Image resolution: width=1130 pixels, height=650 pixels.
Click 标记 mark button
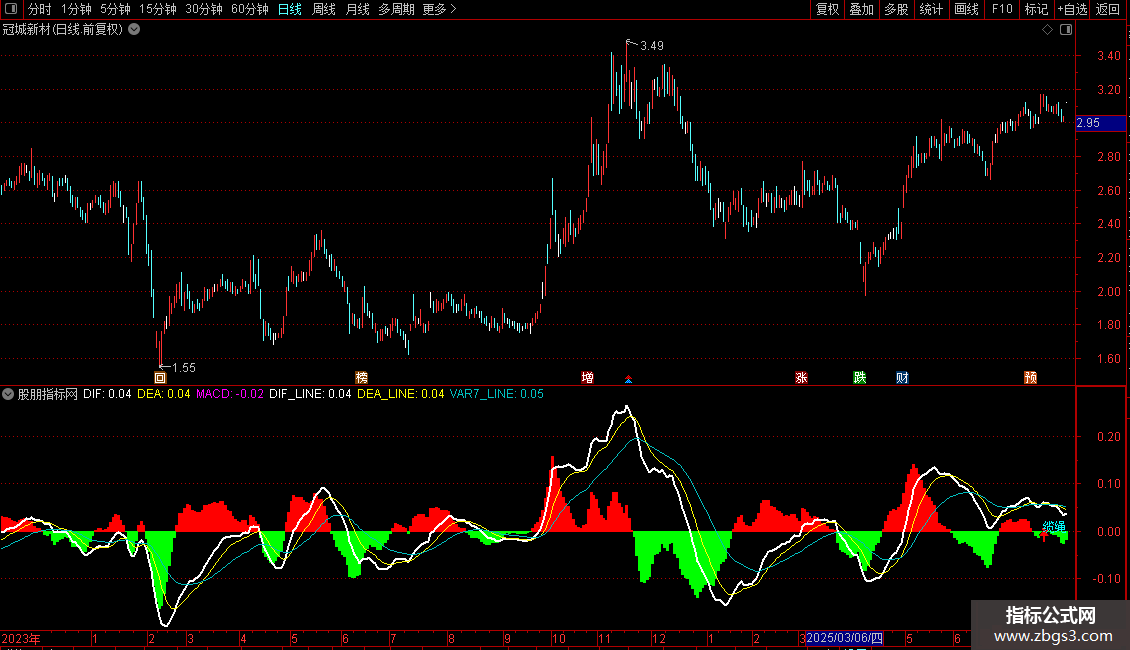point(1036,9)
